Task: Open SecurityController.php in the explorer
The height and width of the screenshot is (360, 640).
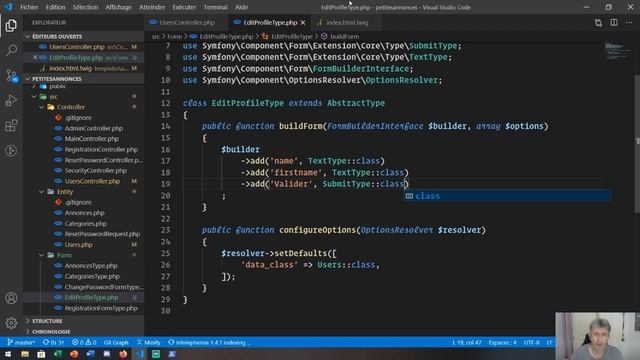Action: click(96, 171)
